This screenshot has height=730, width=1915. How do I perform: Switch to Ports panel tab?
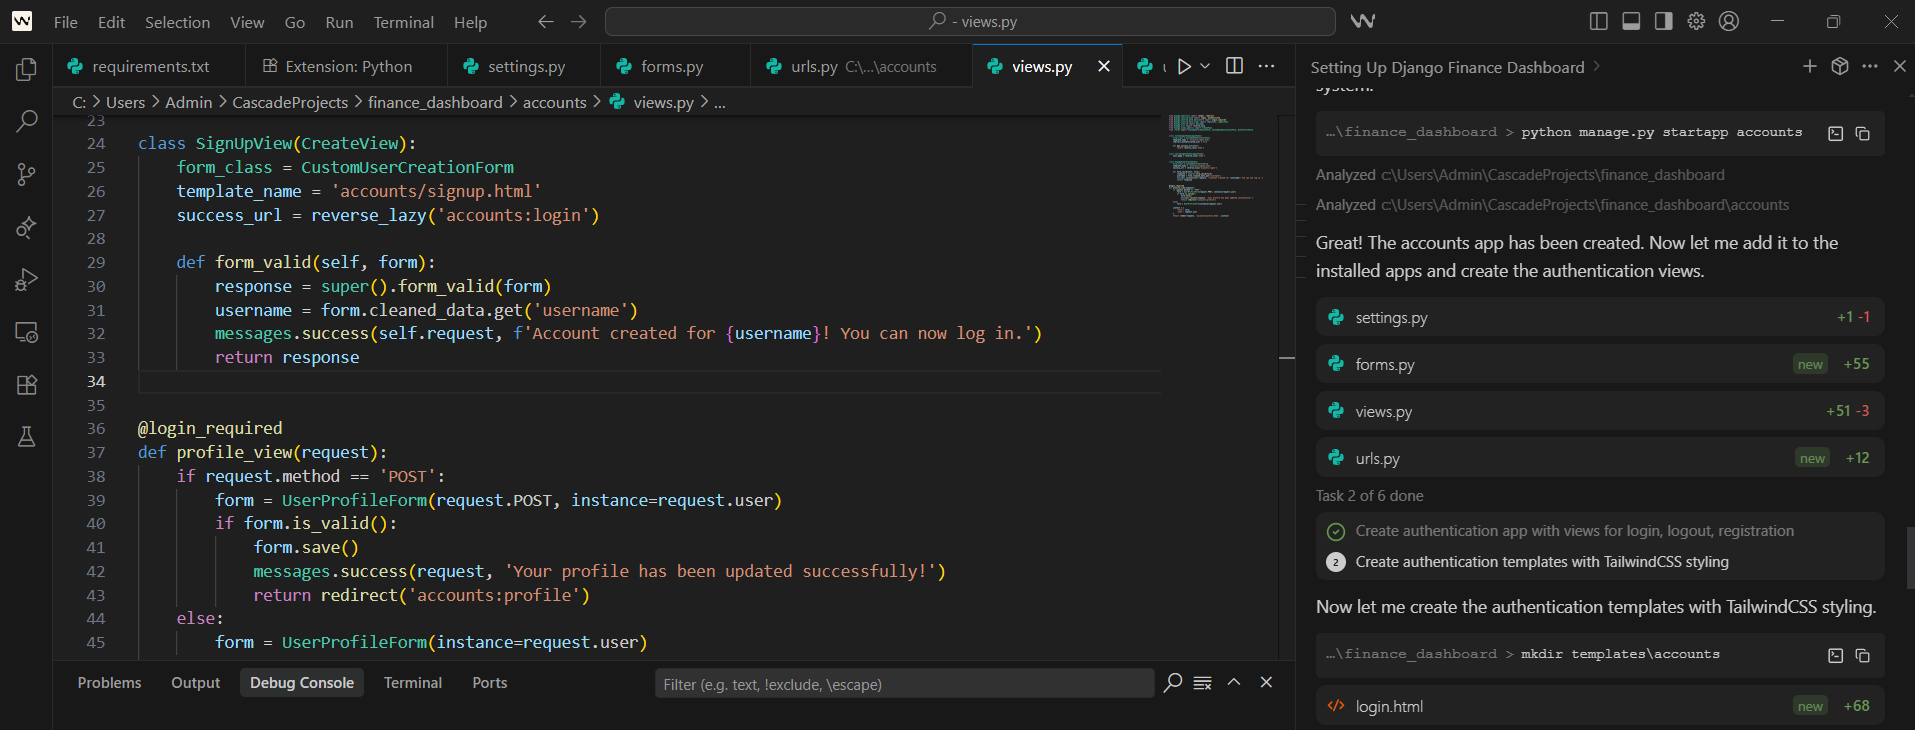(x=489, y=682)
